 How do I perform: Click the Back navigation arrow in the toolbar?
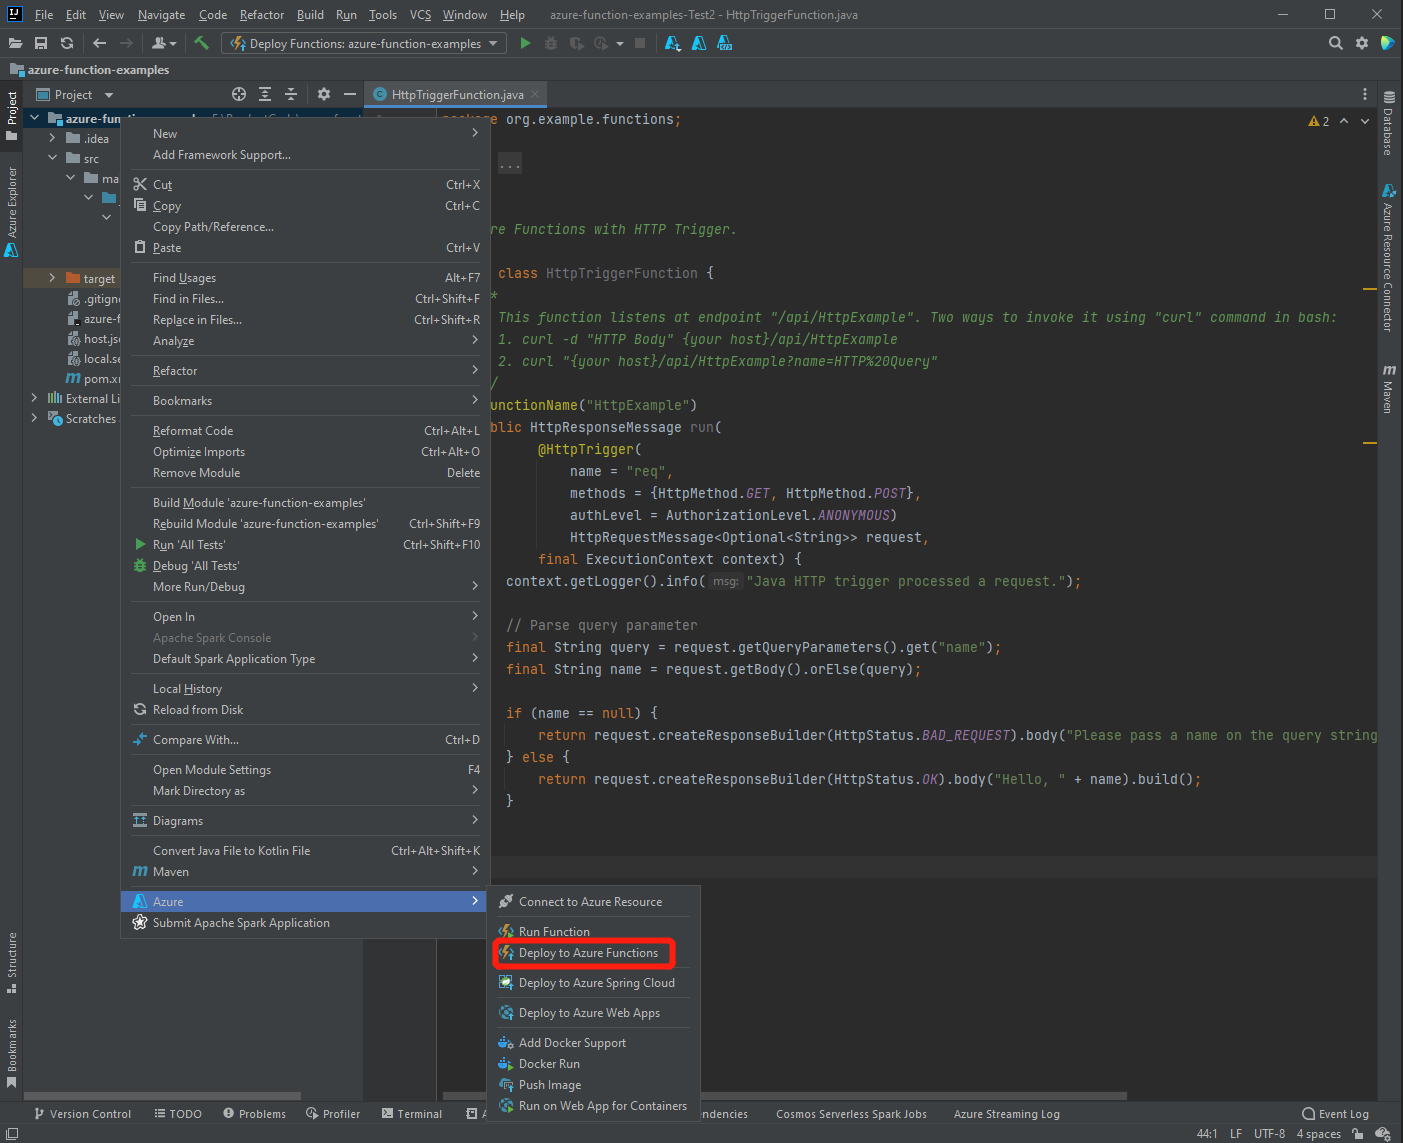point(99,43)
